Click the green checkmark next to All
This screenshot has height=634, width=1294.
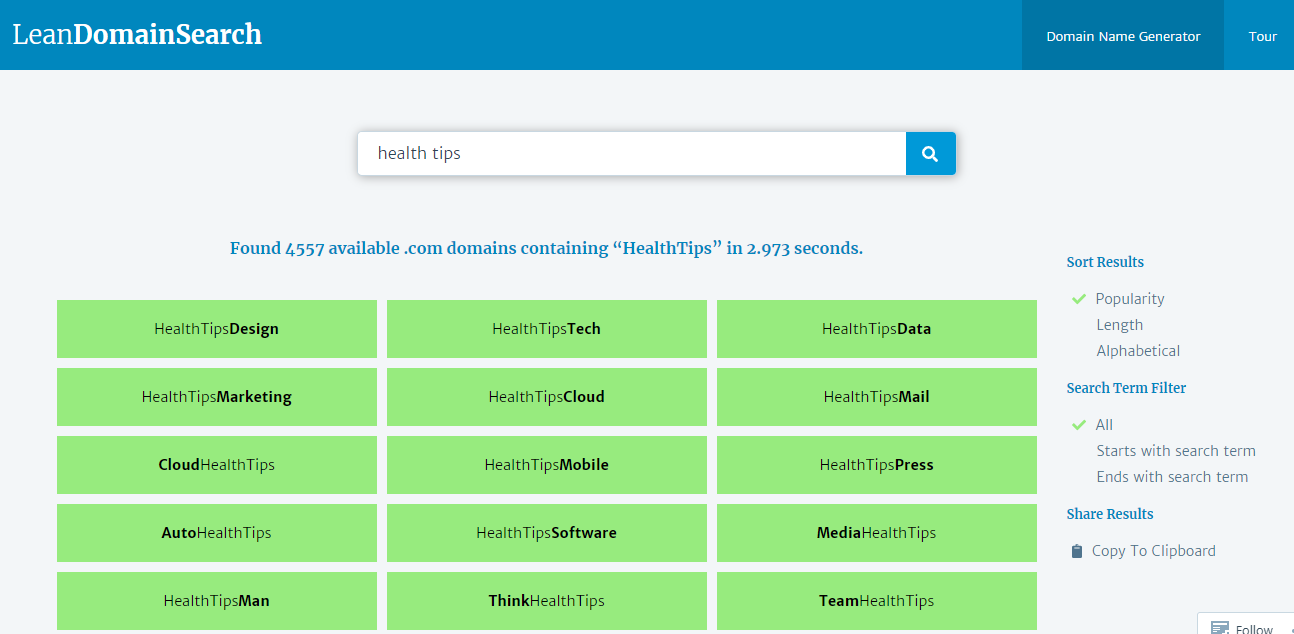coord(1079,424)
